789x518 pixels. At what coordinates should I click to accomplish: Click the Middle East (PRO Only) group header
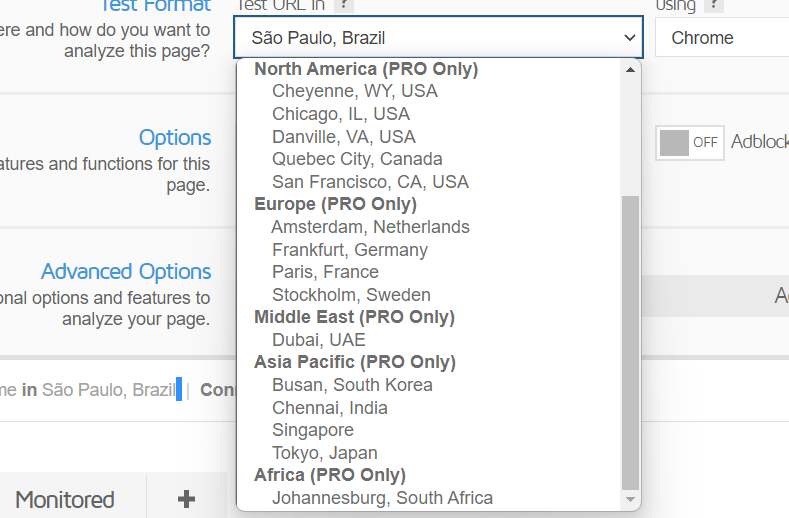(354, 317)
